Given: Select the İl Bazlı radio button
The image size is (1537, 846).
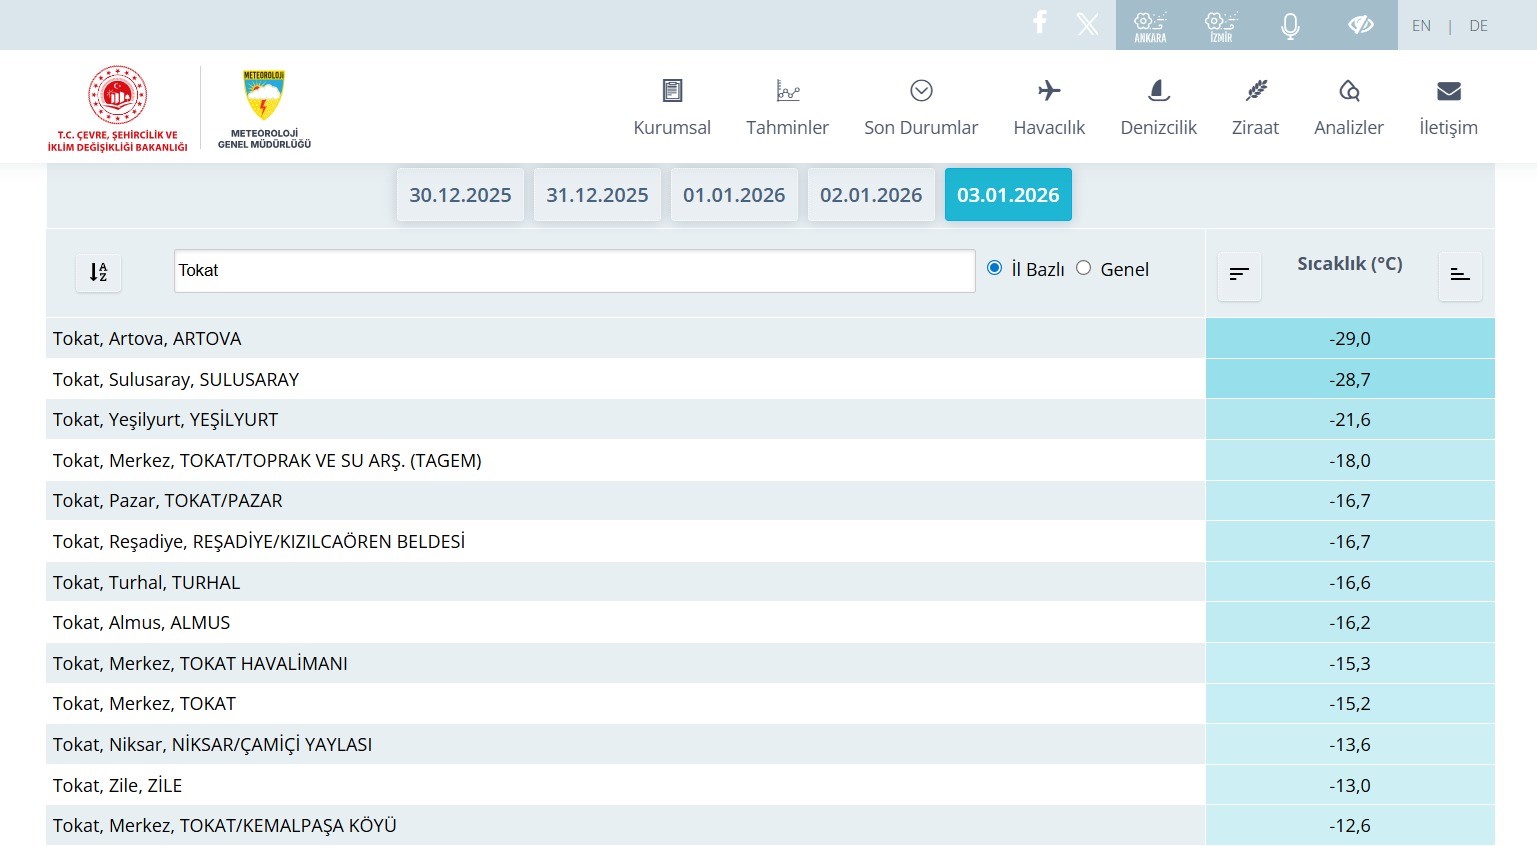Looking at the screenshot, I should (x=994, y=268).
